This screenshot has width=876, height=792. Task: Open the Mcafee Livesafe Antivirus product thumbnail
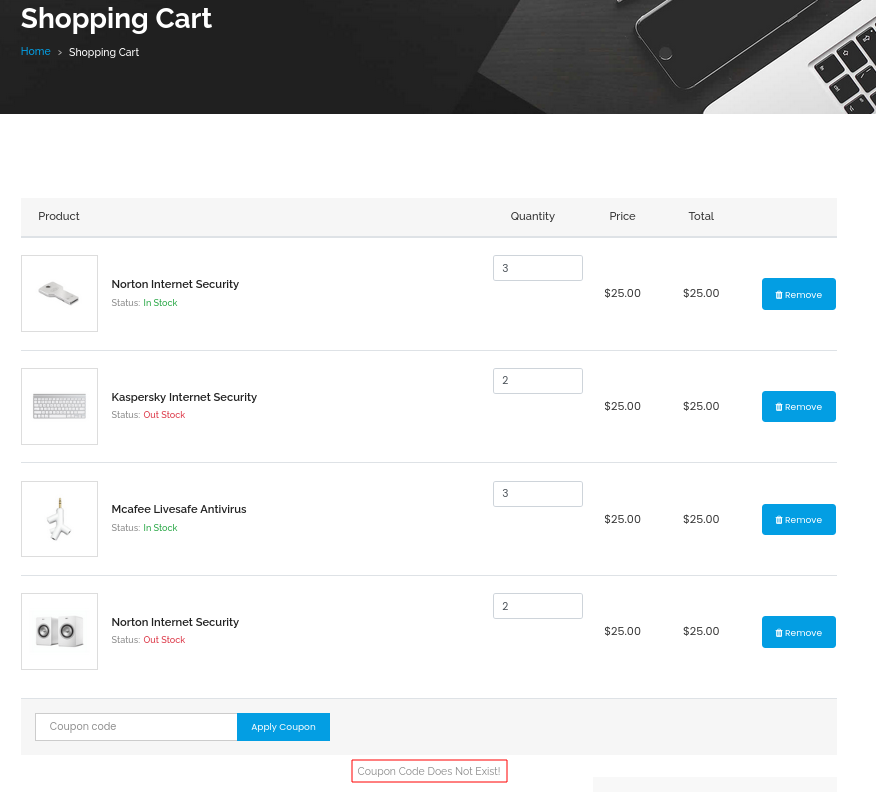coord(59,519)
